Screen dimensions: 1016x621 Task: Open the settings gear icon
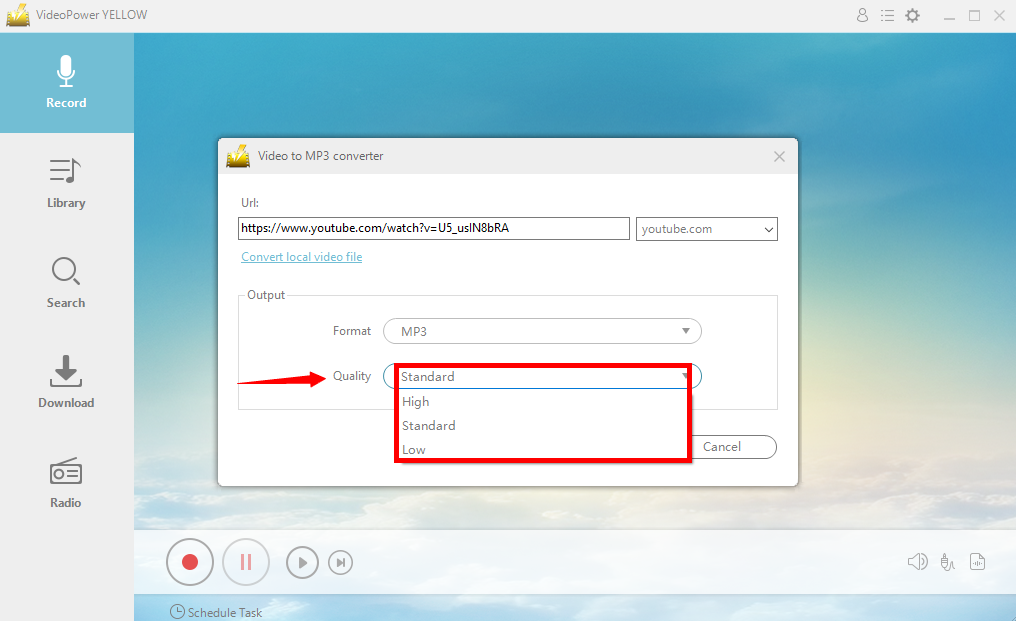[912, 16]
